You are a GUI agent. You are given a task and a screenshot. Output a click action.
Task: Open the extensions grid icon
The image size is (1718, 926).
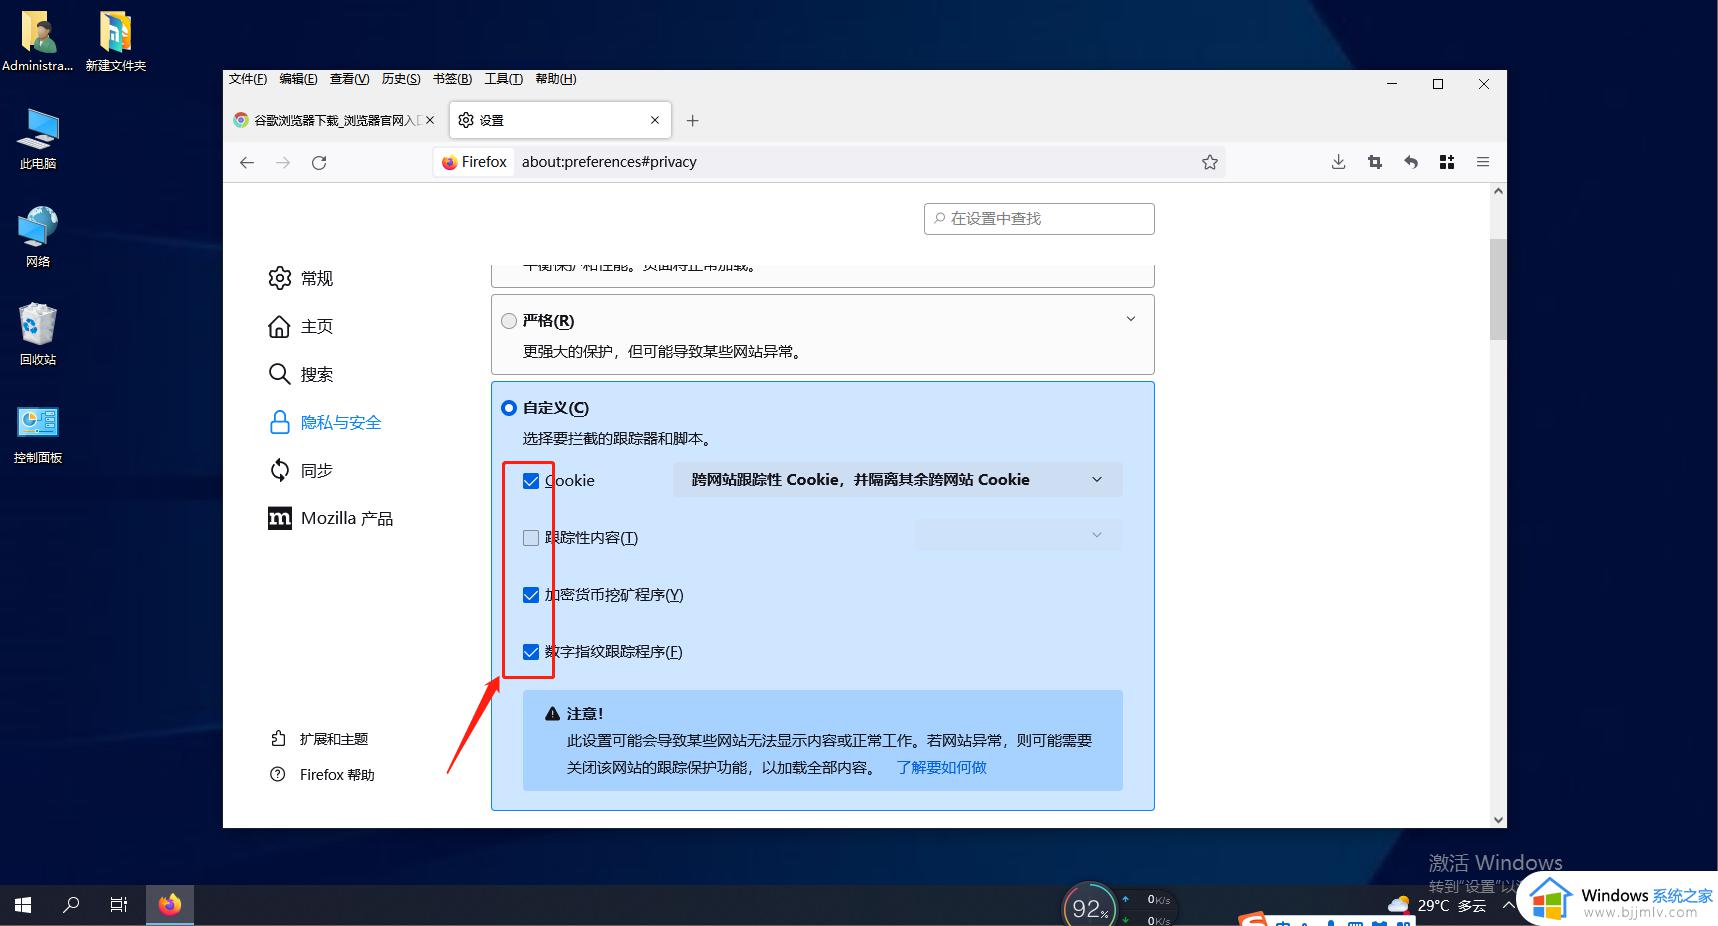(x=1447, y=162)
